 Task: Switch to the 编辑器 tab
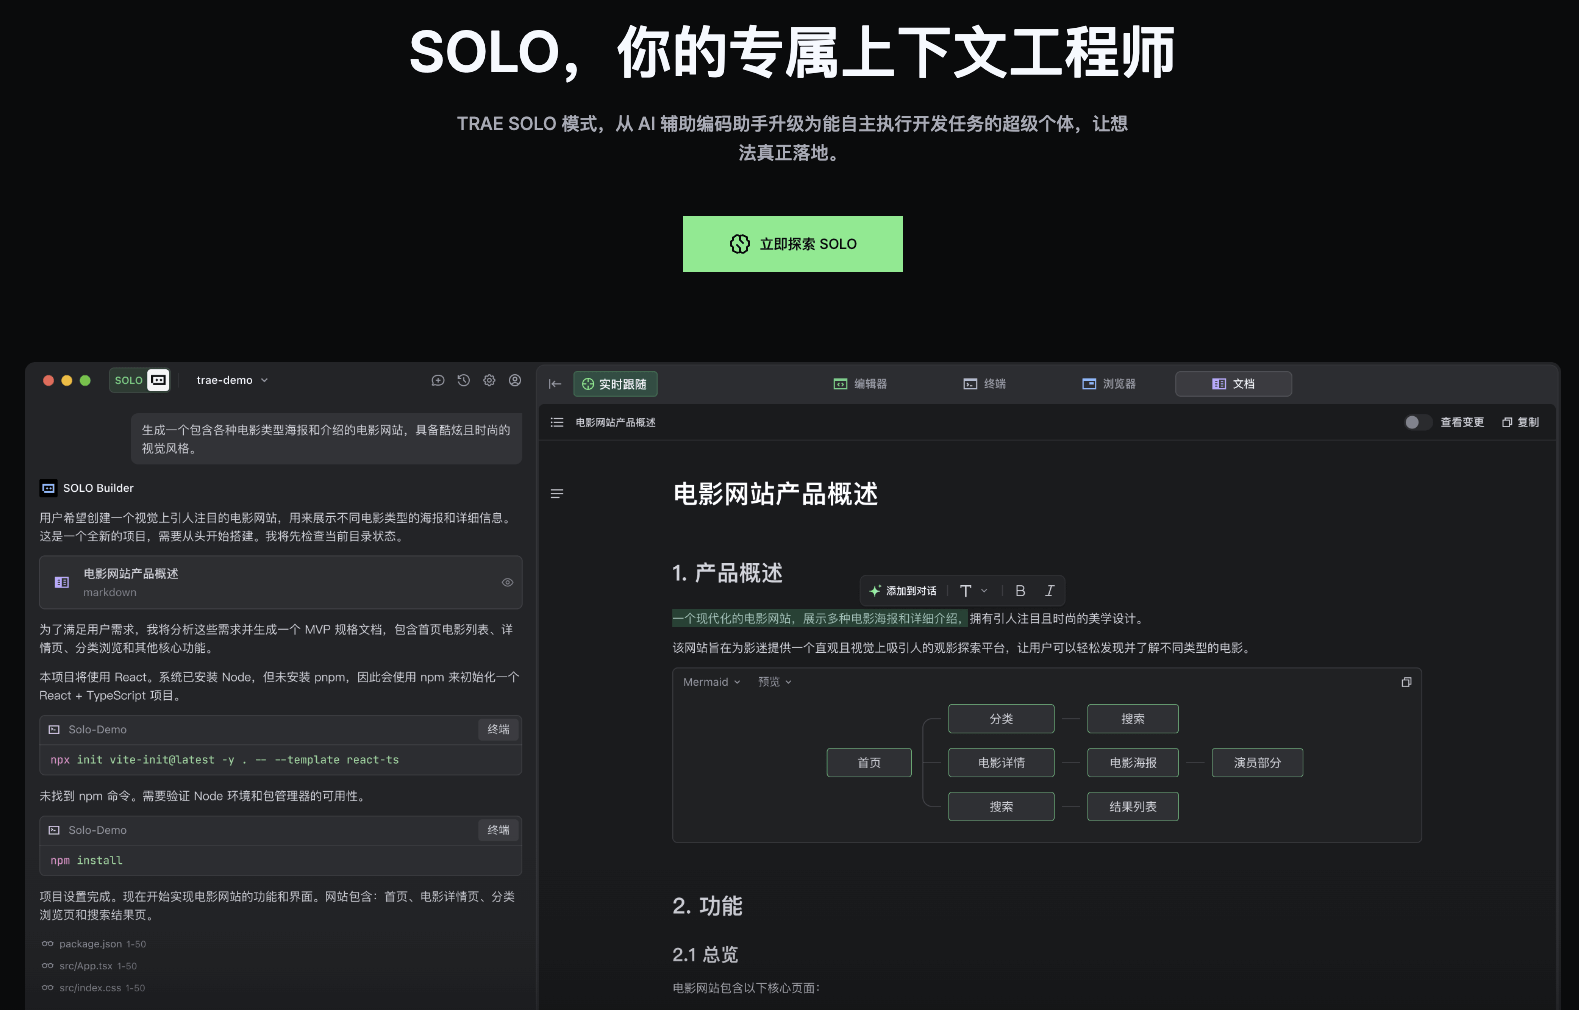click(x=861, y=384)
